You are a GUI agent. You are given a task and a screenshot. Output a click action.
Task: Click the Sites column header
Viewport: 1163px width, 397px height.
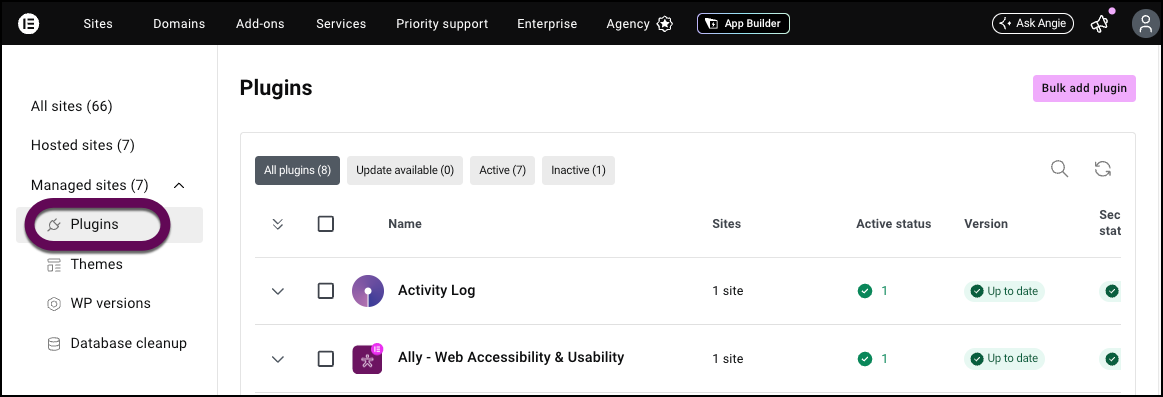pyautogui.click(x=726, y=223)
